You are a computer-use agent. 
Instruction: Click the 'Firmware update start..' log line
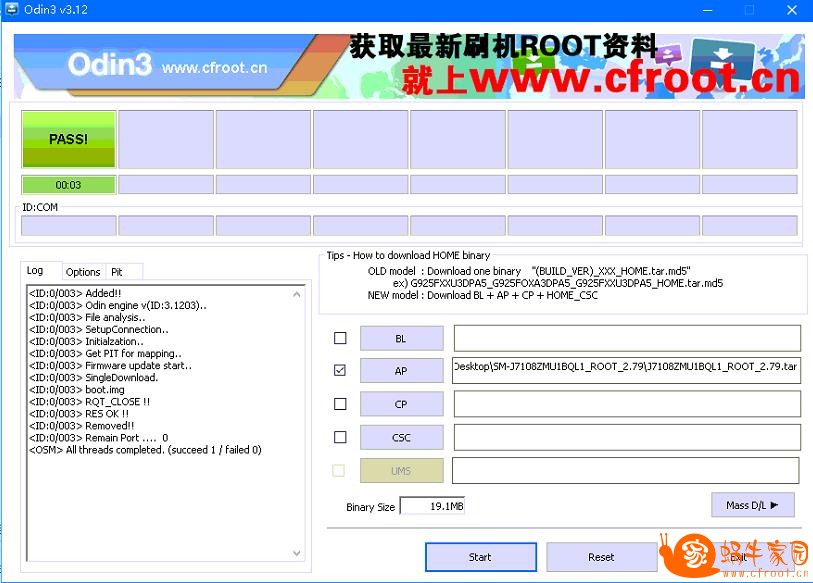pyautogui.click(x=110, y=366)
